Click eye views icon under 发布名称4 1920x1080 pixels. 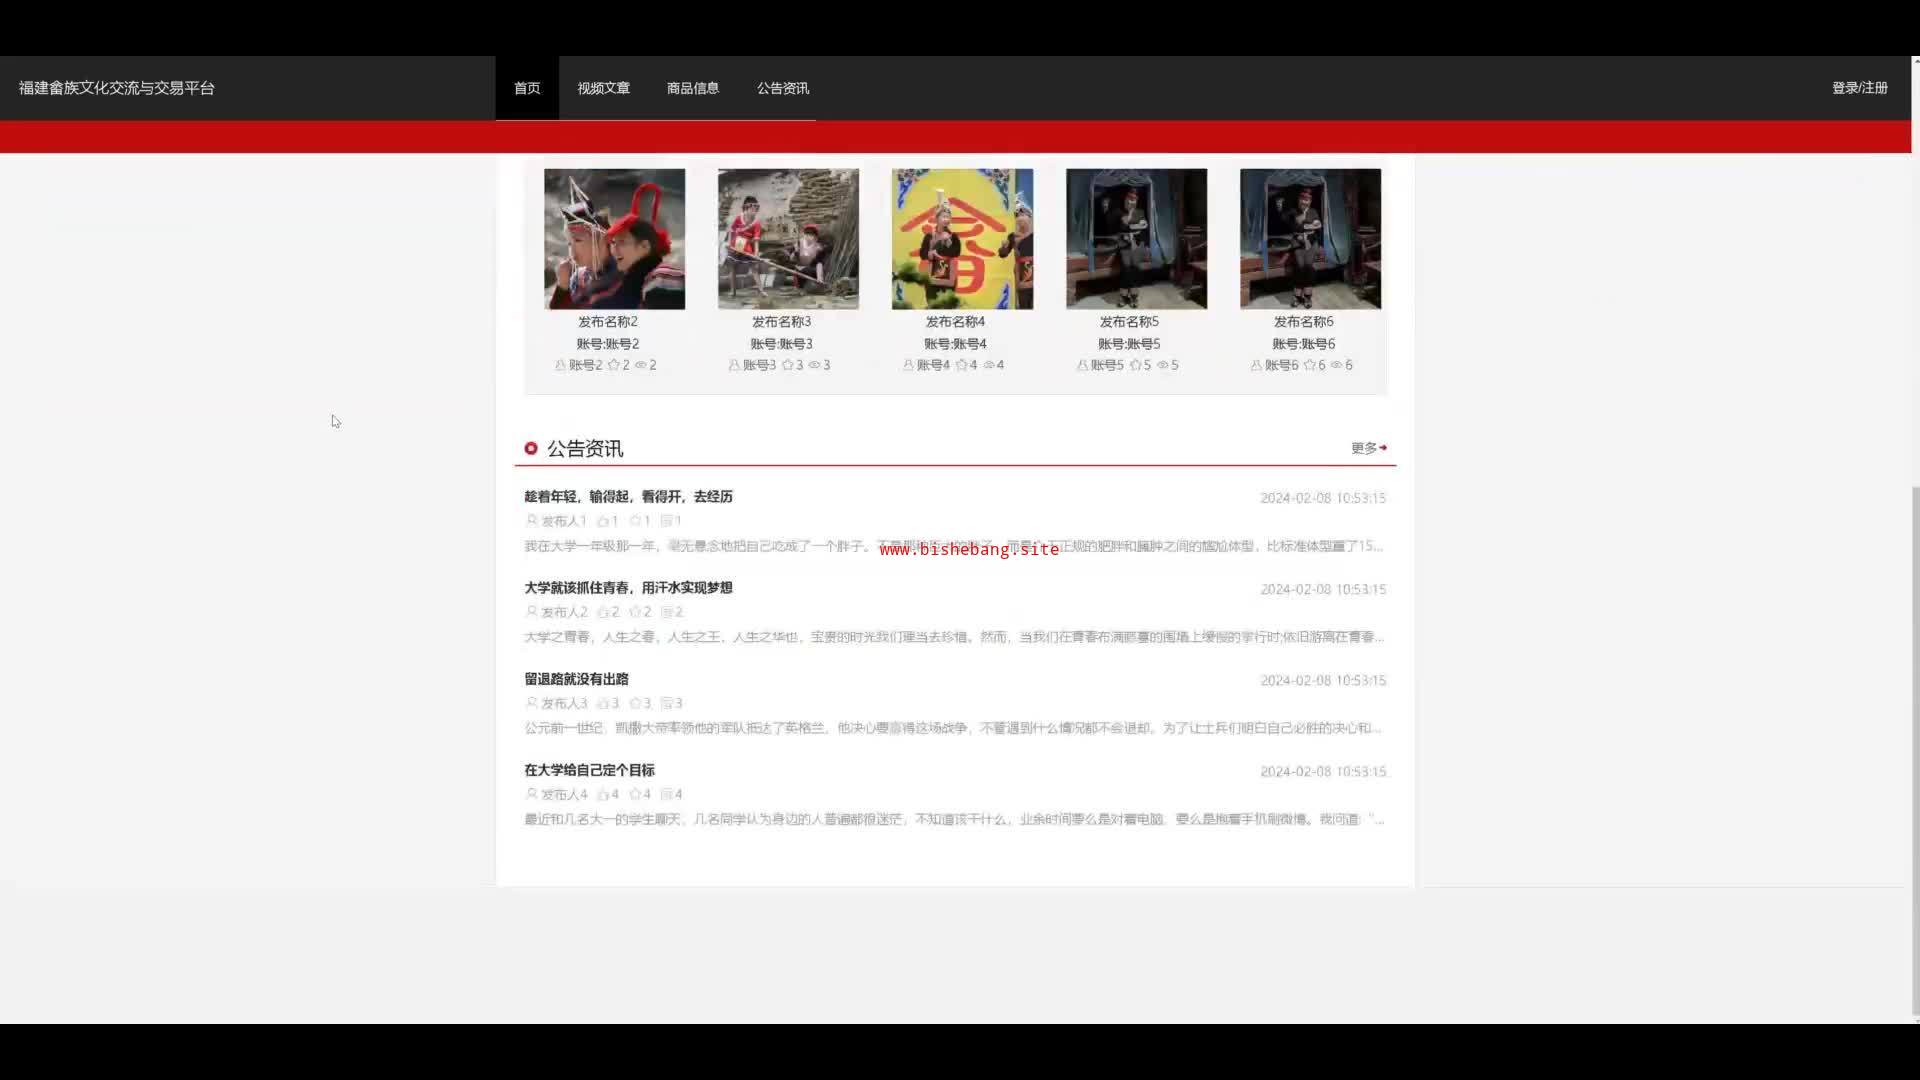click(x=988, y=365)
